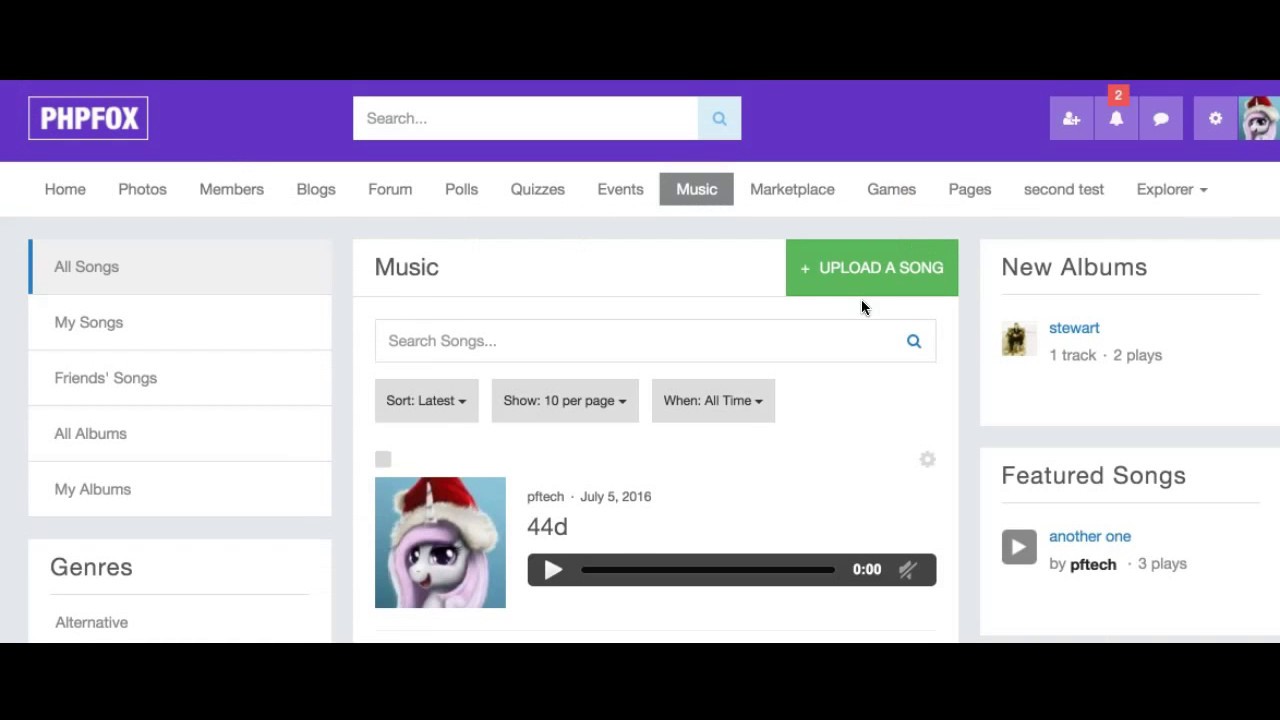The height and width of the screenshot is (720, 1280).
Task: Click the header search magnifier button
Action: click(719, 118)
